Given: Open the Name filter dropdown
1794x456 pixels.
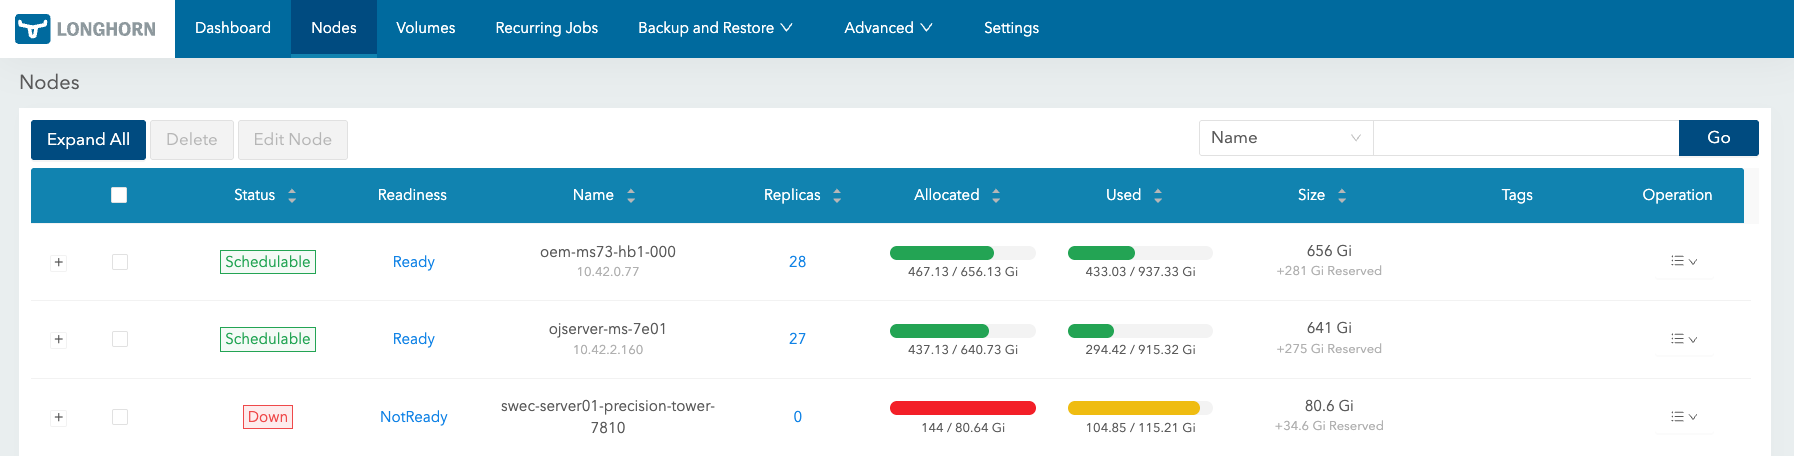Looking at the screenshot, I should click(x=1286, y=138).
